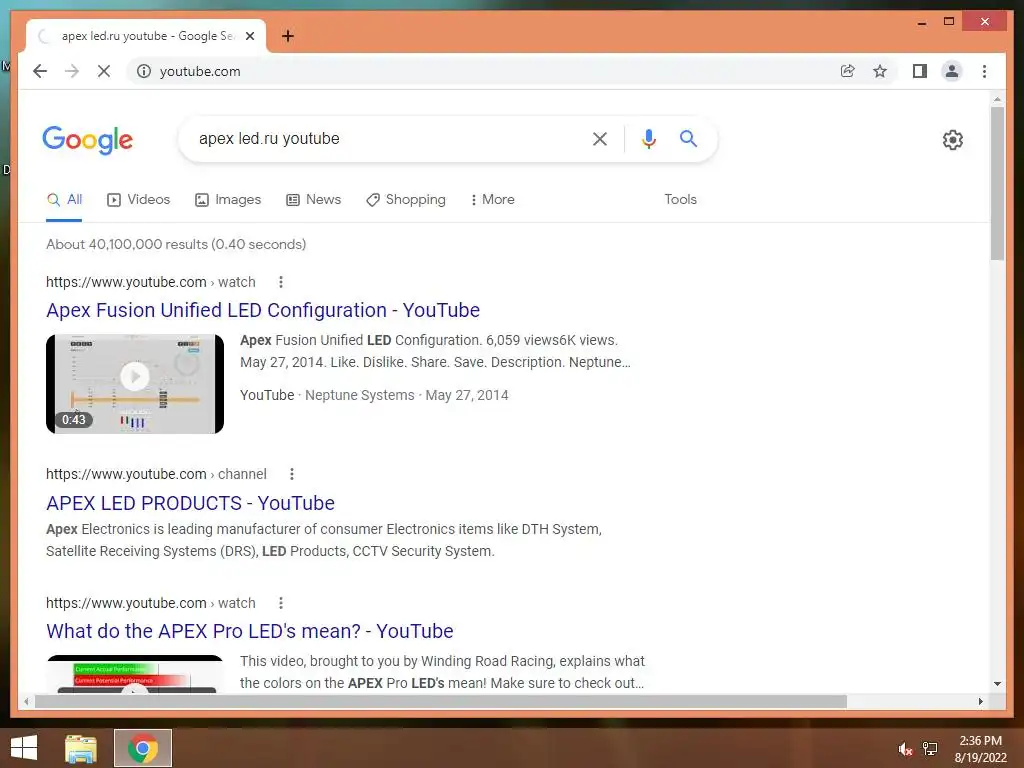
Task: Open the Chrome three-dot menu
Action: (984, 71)
